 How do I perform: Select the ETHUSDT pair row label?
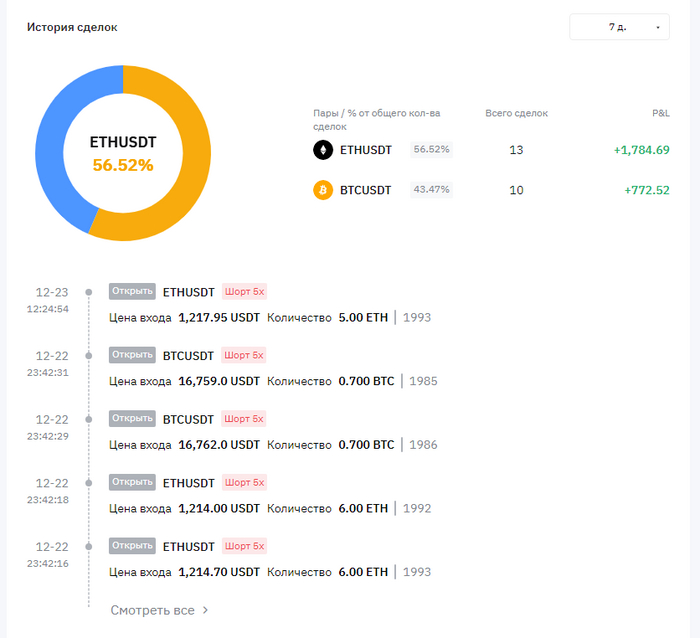tap(366, 150)
